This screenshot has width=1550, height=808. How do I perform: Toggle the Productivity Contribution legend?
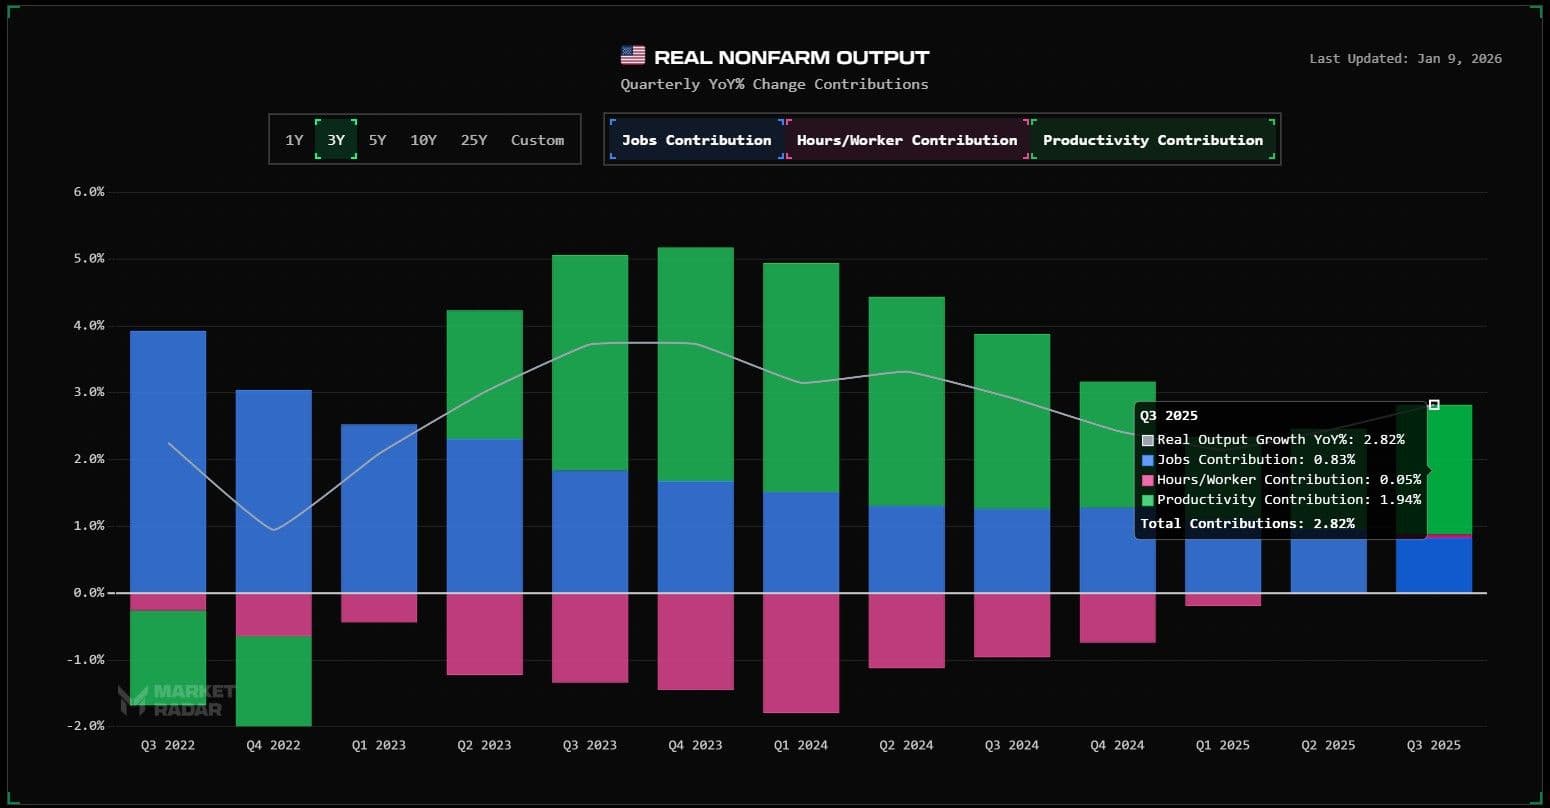[x=1152, y=140]
